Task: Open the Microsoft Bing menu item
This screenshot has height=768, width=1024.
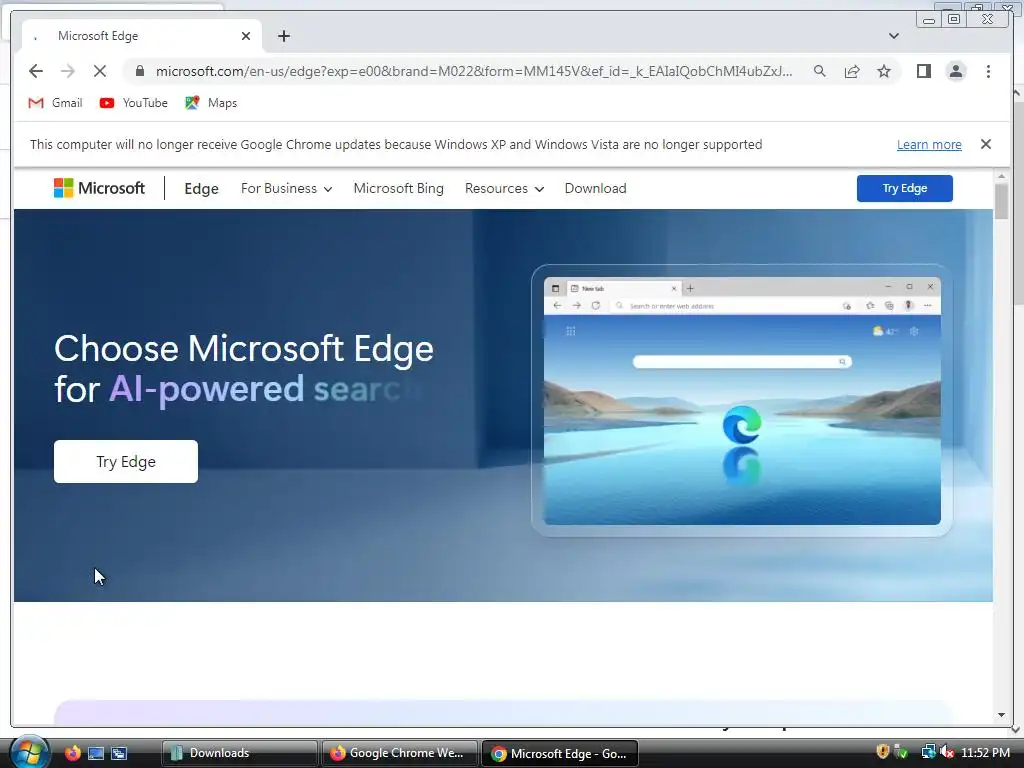Action: (398, 188)
